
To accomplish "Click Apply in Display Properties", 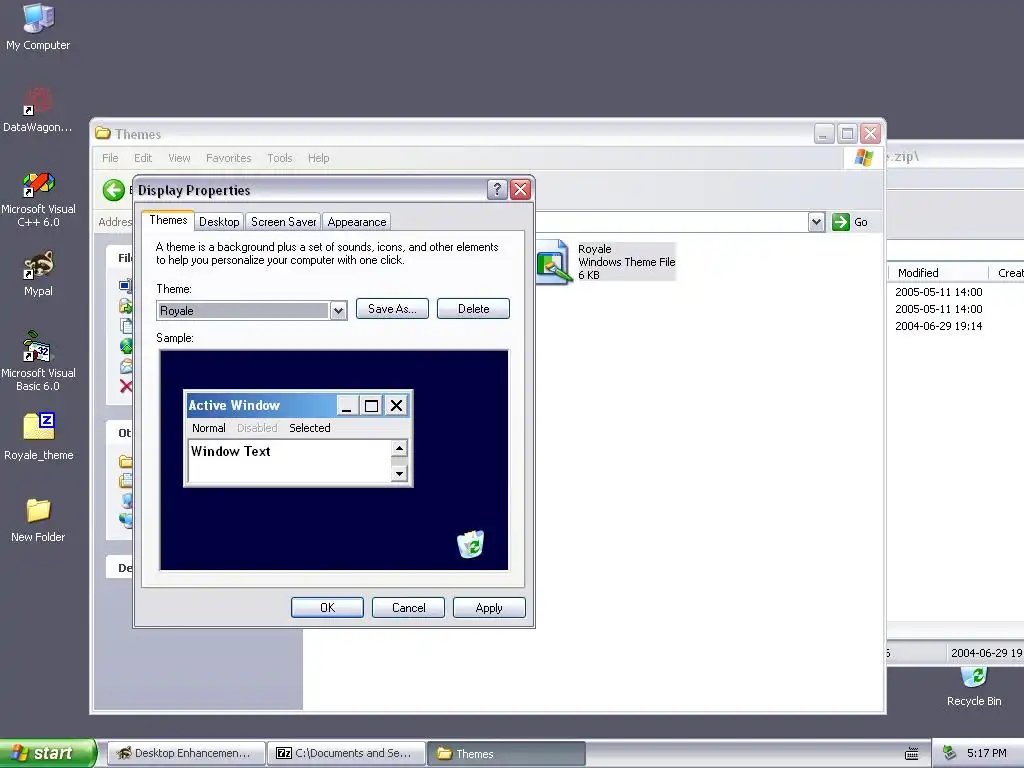I will pos(489,608).
